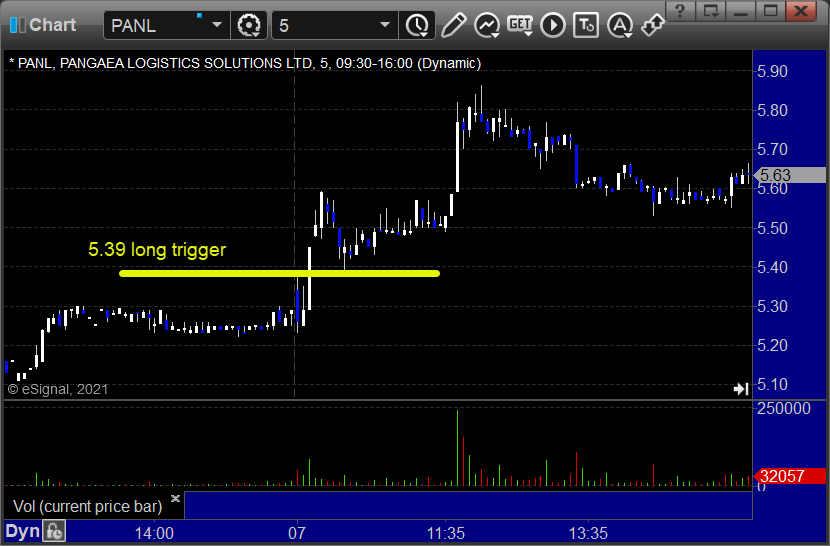Click the Vol (current price bar) label
This screenshot has height=546, width=830.
pyautogui.click(x=87, y=506)
